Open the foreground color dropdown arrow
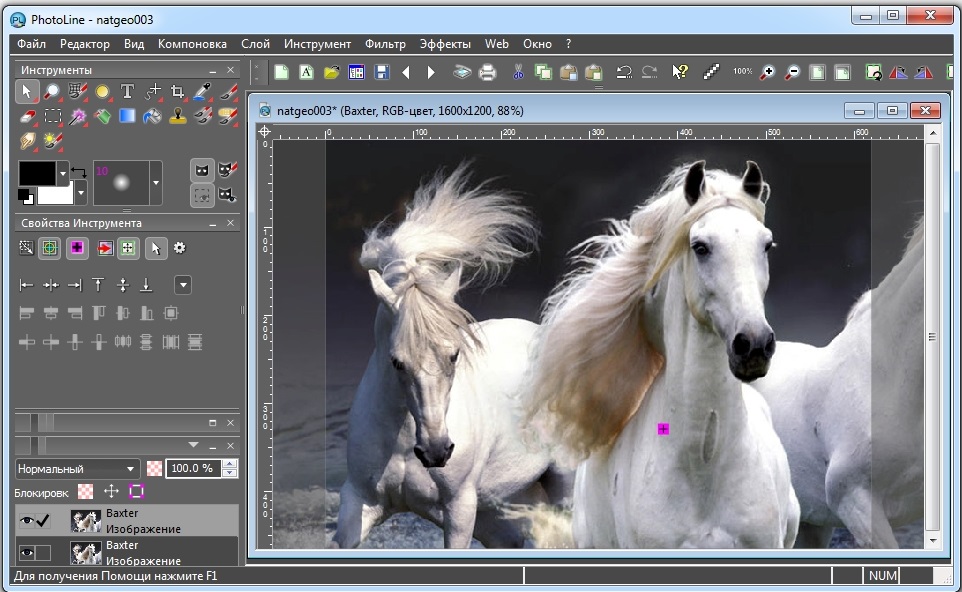 coord(63,172)
